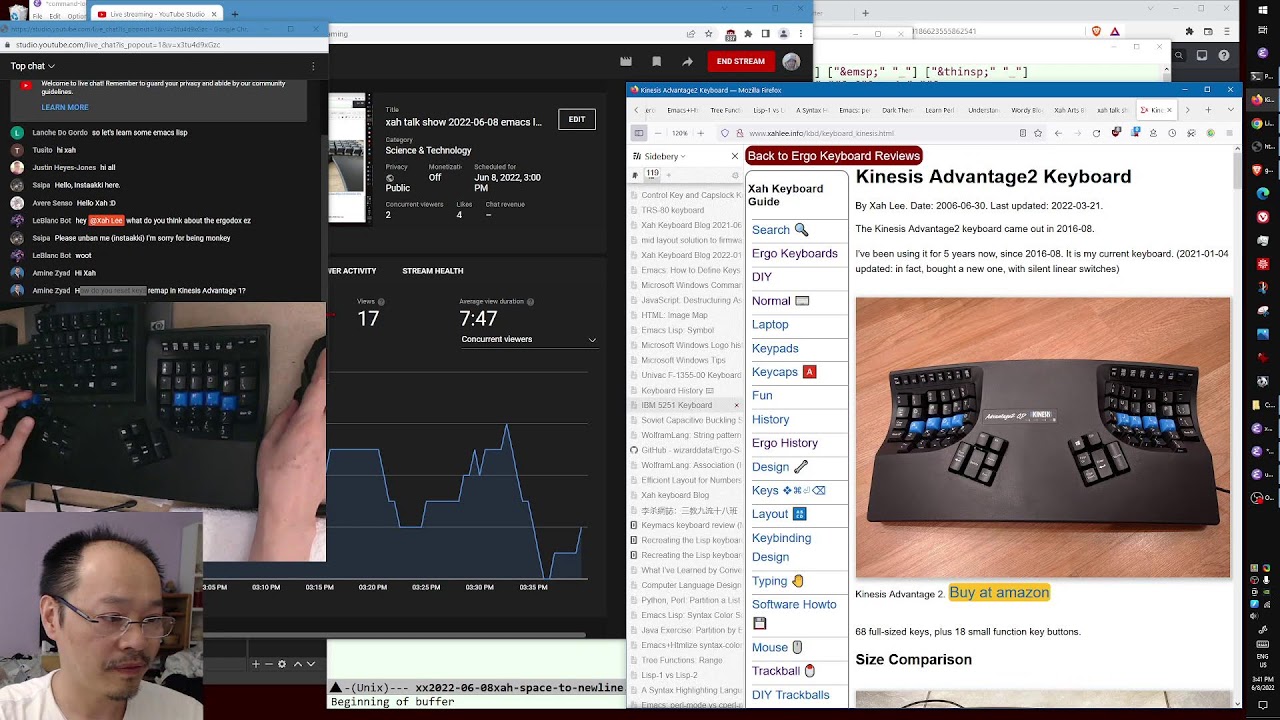Image resolution: width=1280 pixels, height=720 pixels.
Task: Open the Keycaps guide link
Action: [775, 372]
